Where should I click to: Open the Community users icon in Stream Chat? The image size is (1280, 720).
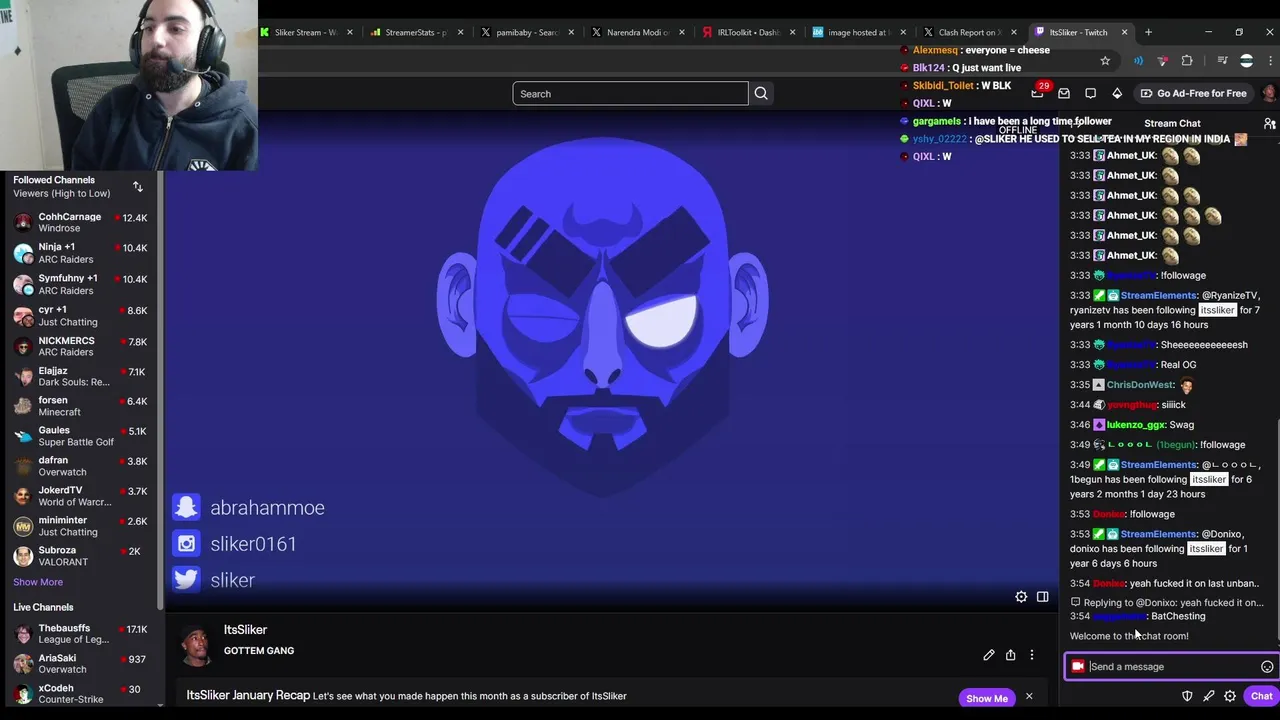point(1269,123)
